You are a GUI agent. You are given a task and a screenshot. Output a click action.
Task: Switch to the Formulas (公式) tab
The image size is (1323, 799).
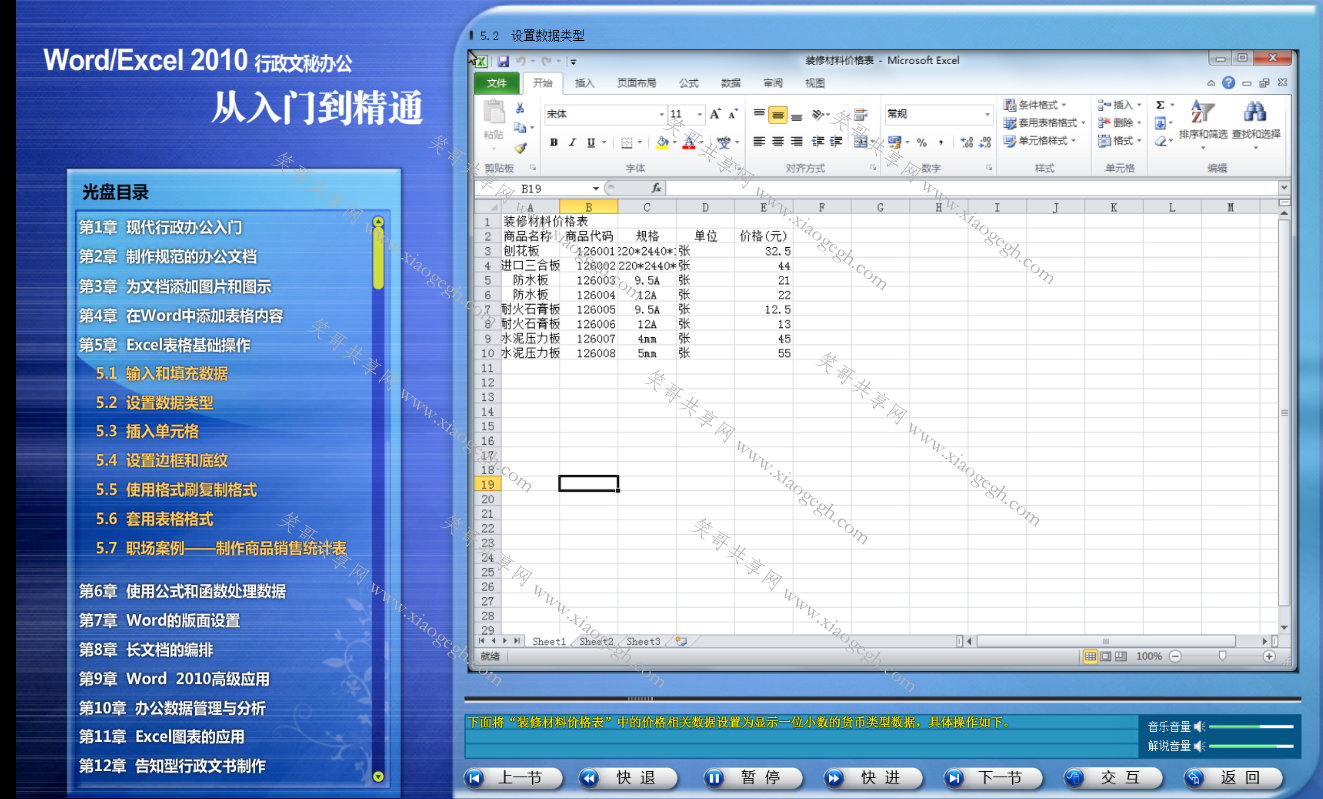pos(689,83)
